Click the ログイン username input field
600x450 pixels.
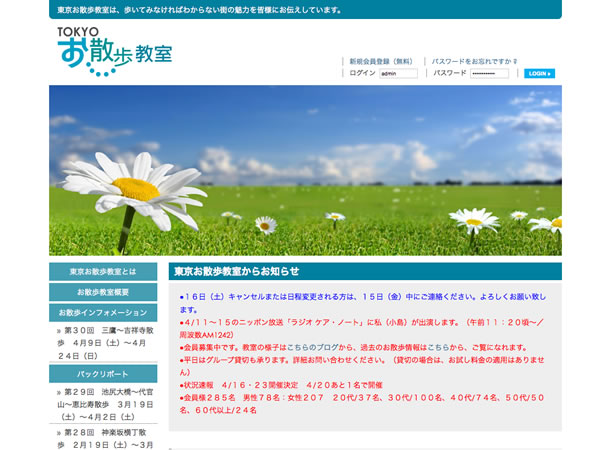click(x=398, y=73)
